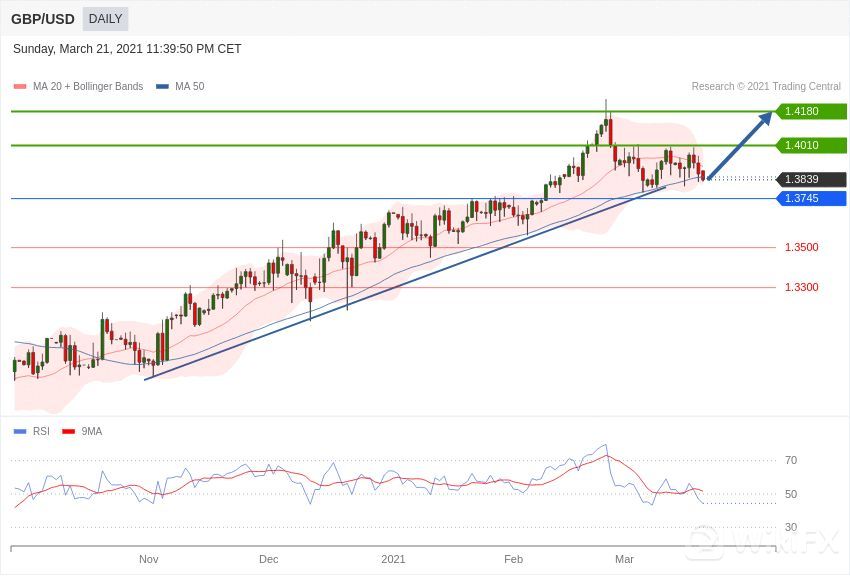The width and height of the screenshot is (850, 576).
Task: Toggle the MA 50 legend entry
Action: click(181, 87)
